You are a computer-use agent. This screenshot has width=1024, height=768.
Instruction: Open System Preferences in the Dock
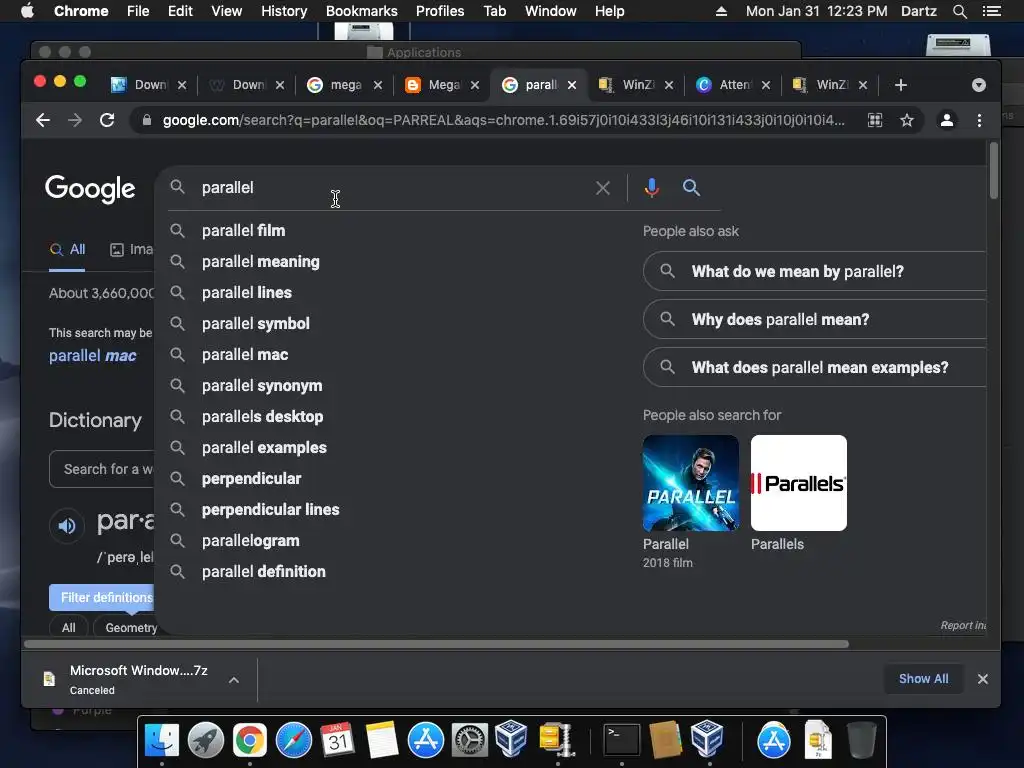[x=470, y=741]
